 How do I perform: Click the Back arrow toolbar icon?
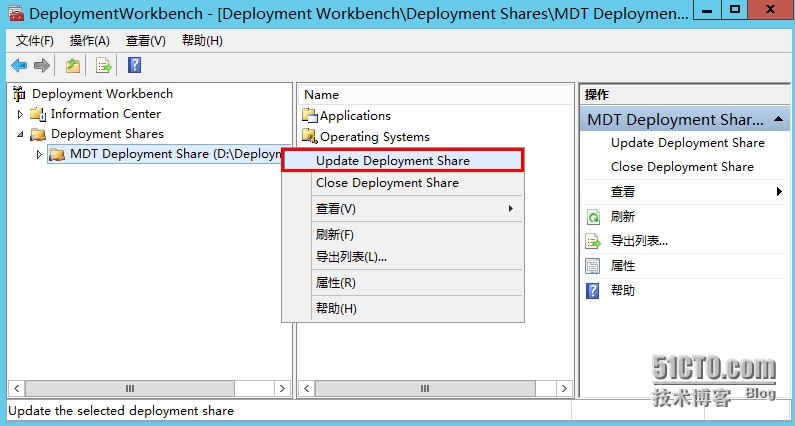[19, 65]
